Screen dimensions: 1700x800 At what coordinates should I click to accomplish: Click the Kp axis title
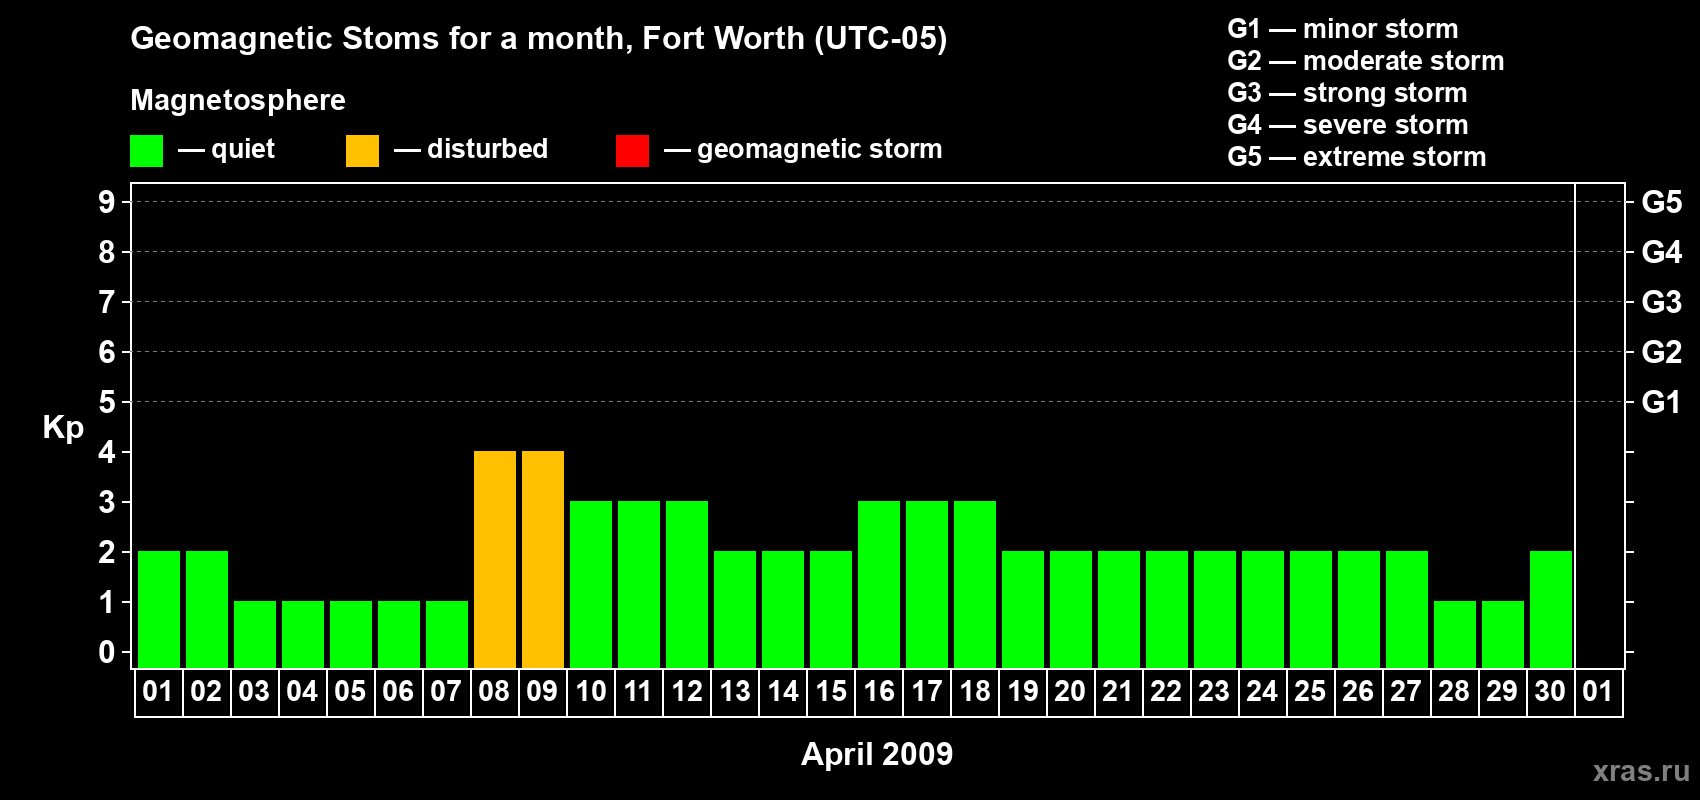(x=63, y=428)
